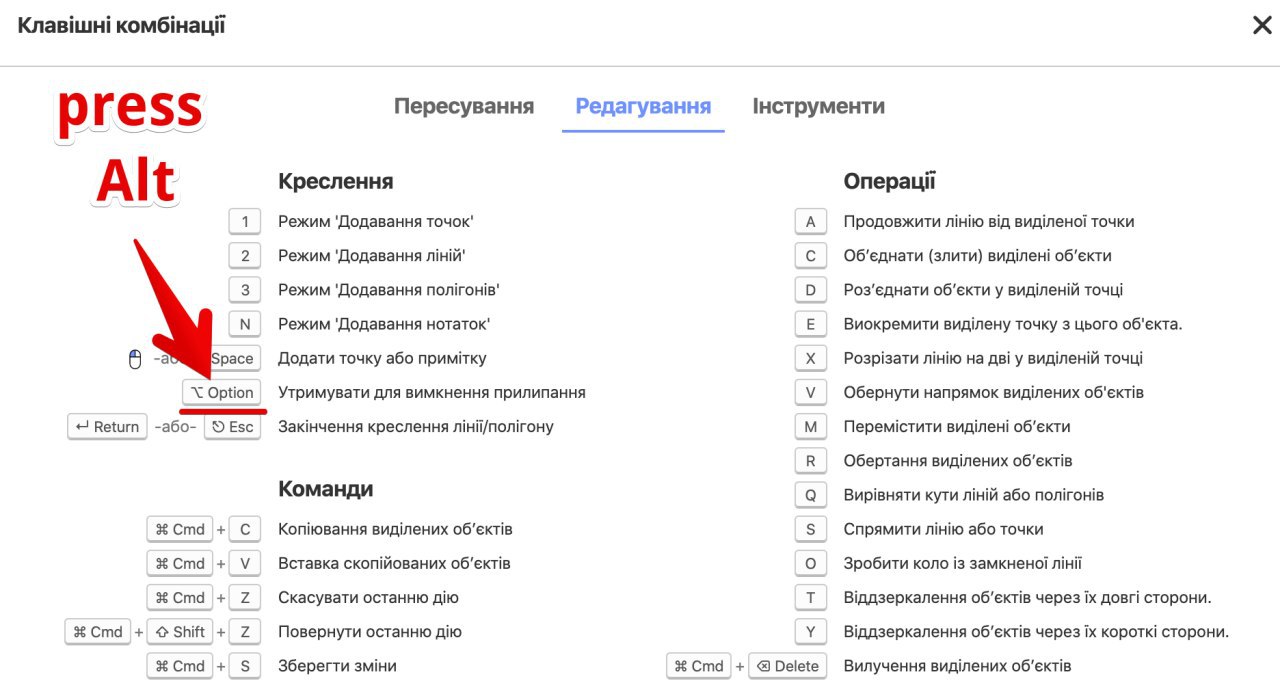Click the D key badge
This screenshot has height=696, width=1280.
click(811, 290)
